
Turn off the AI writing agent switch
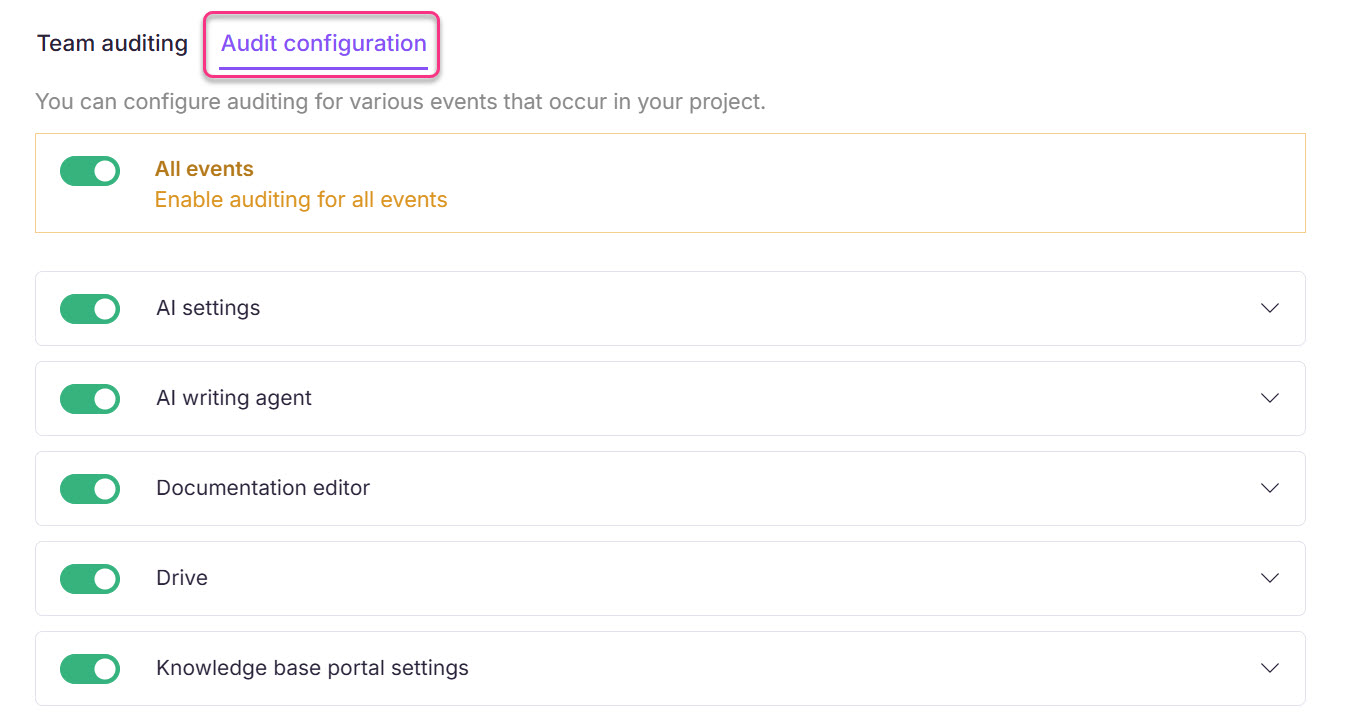coord(89,398)
